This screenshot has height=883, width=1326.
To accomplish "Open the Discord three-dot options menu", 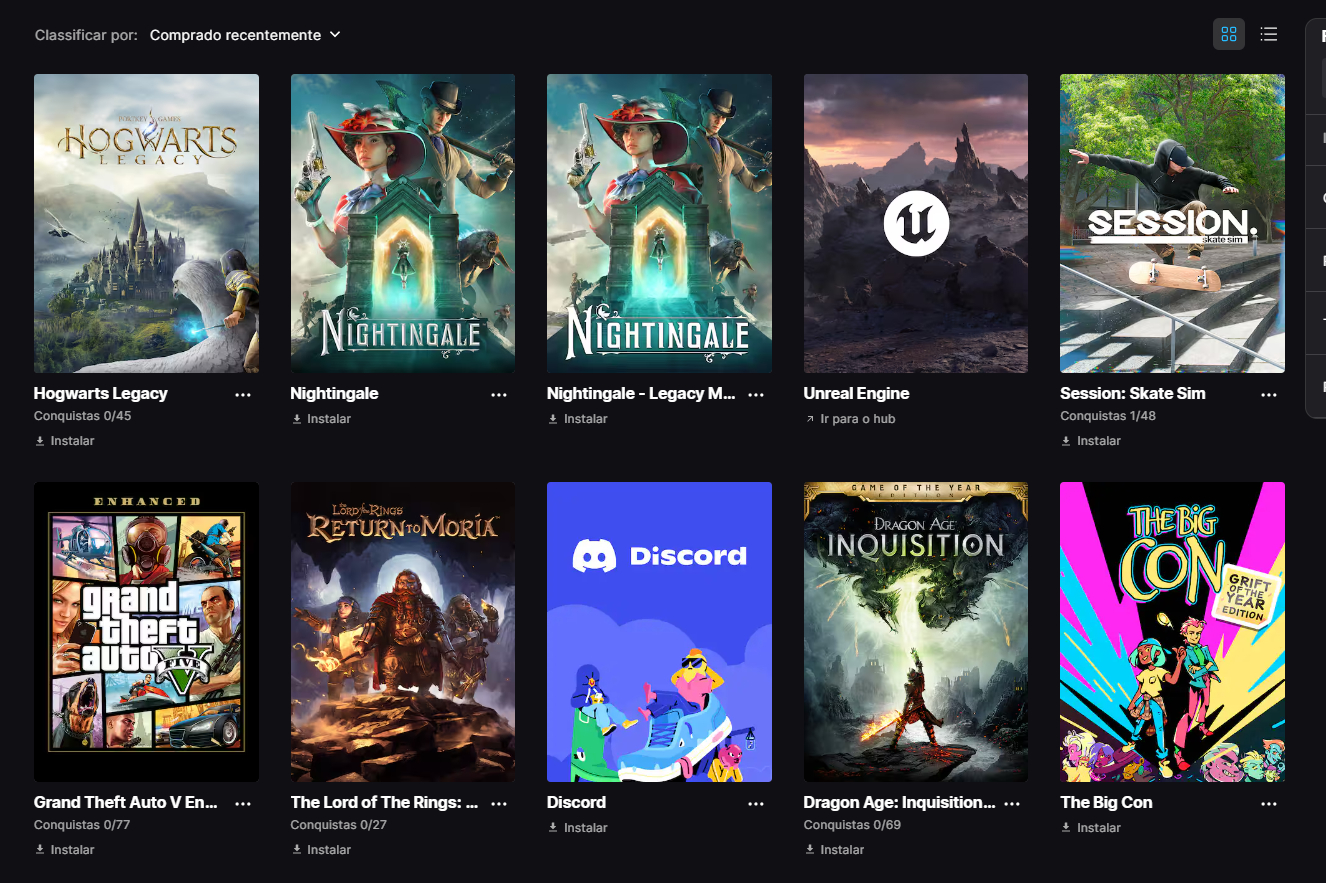I will click(756, 804).
